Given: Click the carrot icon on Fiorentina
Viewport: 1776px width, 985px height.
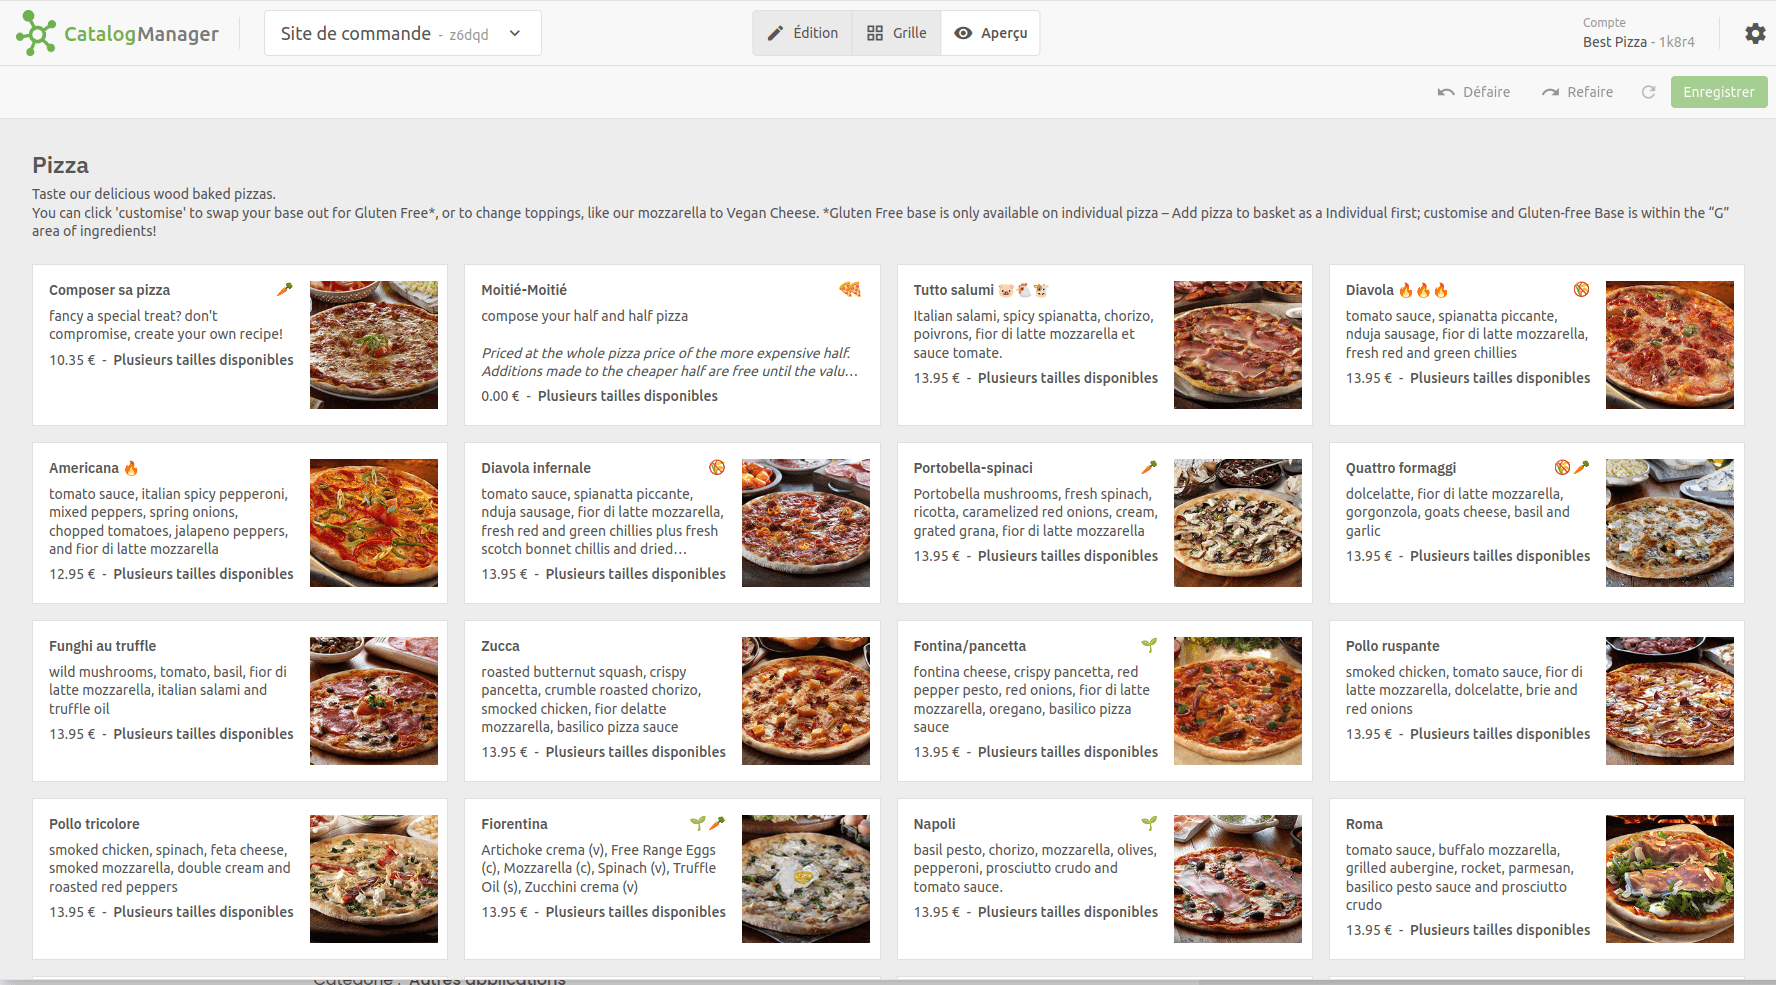Looking at the screenshot, I should coord(717,823).
